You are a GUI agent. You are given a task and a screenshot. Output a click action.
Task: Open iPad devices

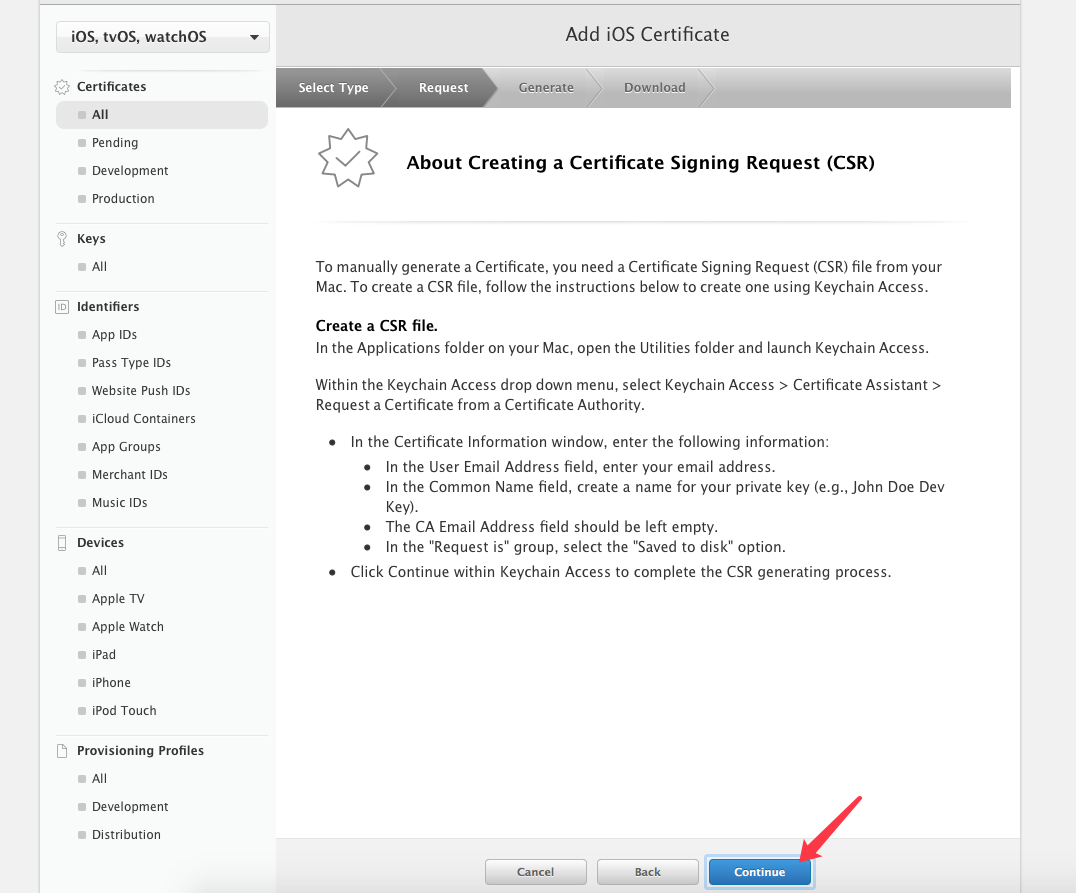pos(104,656)
